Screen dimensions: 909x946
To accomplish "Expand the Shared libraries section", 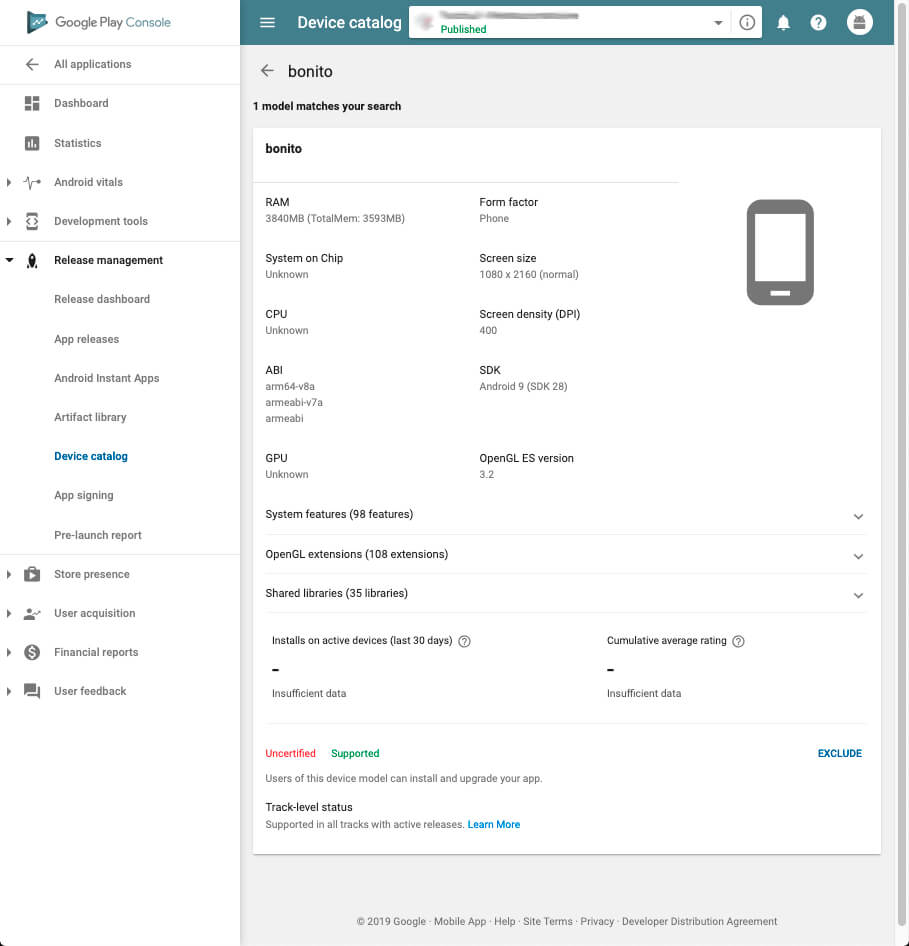I will click(x=858, y=594).
